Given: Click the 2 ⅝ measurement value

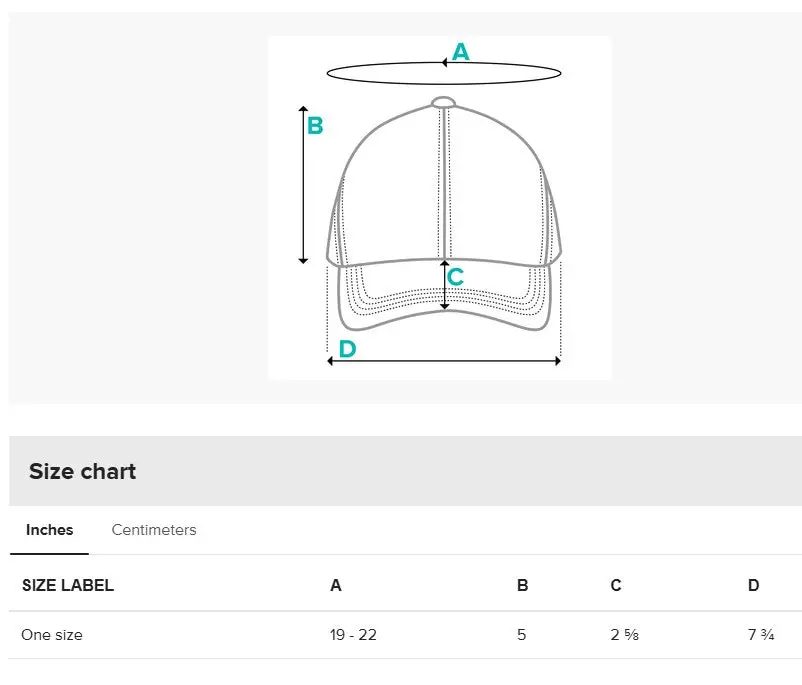Looking at the screenshot, I should point(625,635).
